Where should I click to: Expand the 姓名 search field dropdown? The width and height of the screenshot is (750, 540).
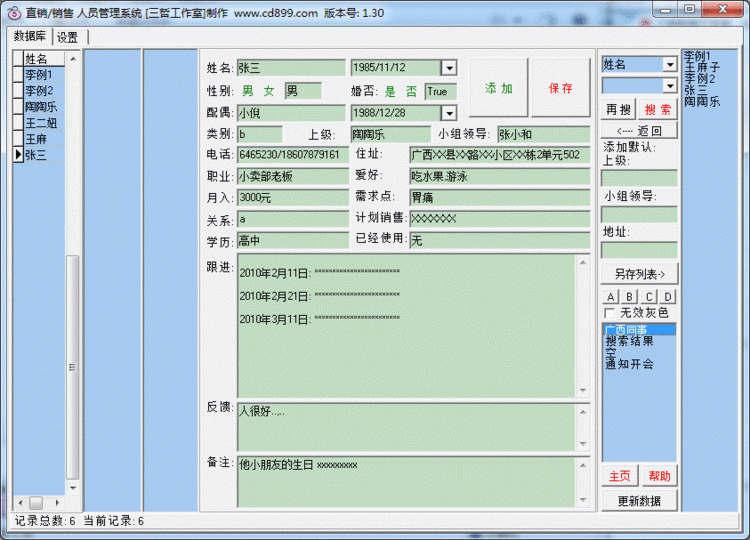[x=669, y=64]
